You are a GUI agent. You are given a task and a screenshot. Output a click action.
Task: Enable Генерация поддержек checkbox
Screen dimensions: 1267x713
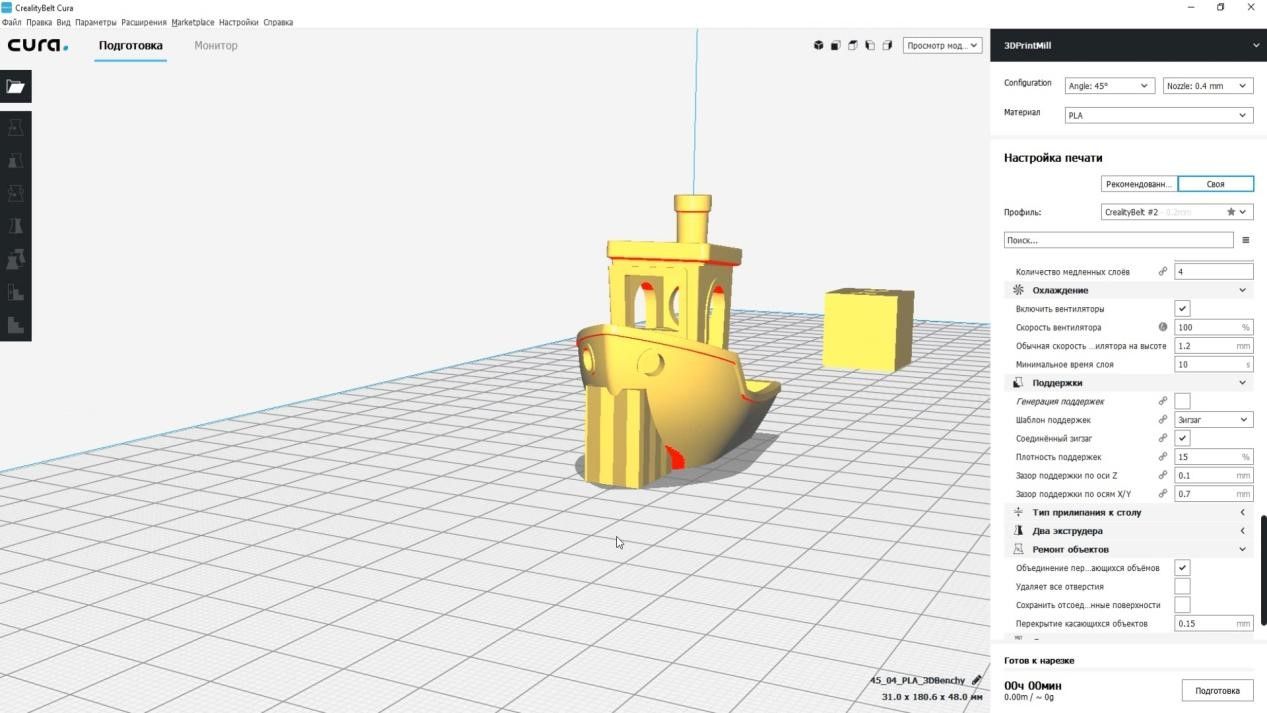[x=1182, y=401]
